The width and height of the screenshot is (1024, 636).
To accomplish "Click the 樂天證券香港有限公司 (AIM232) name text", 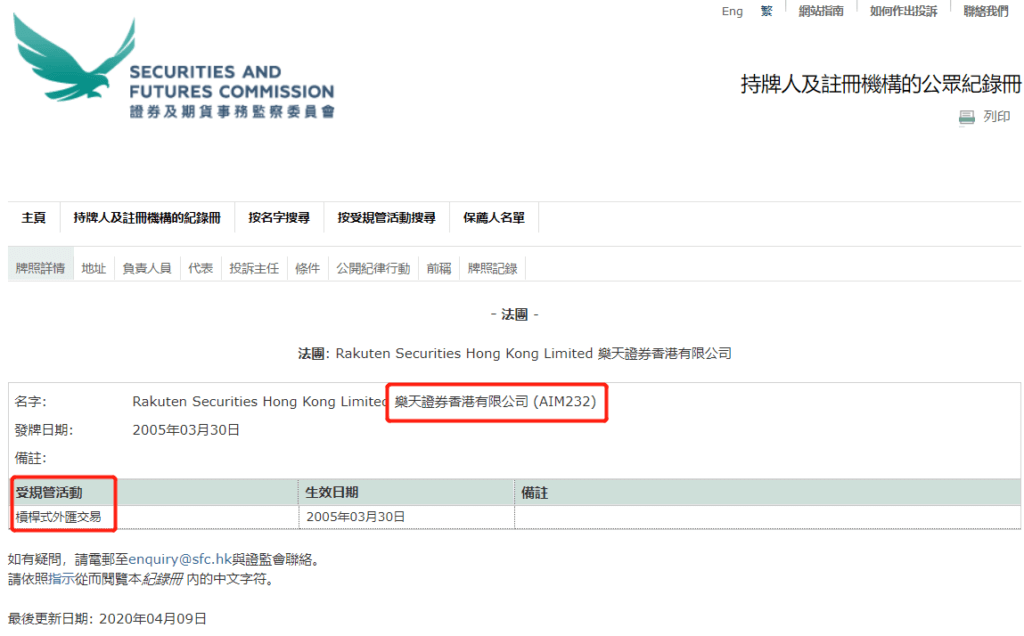I will [x=496, y=402].
